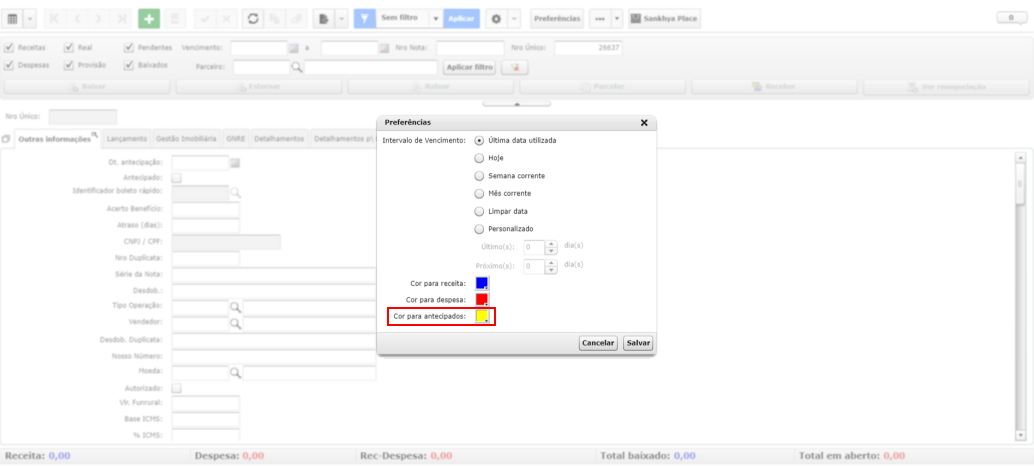Click the delete record trash icon
This screenshot has width=1034, height=467.
175,19
